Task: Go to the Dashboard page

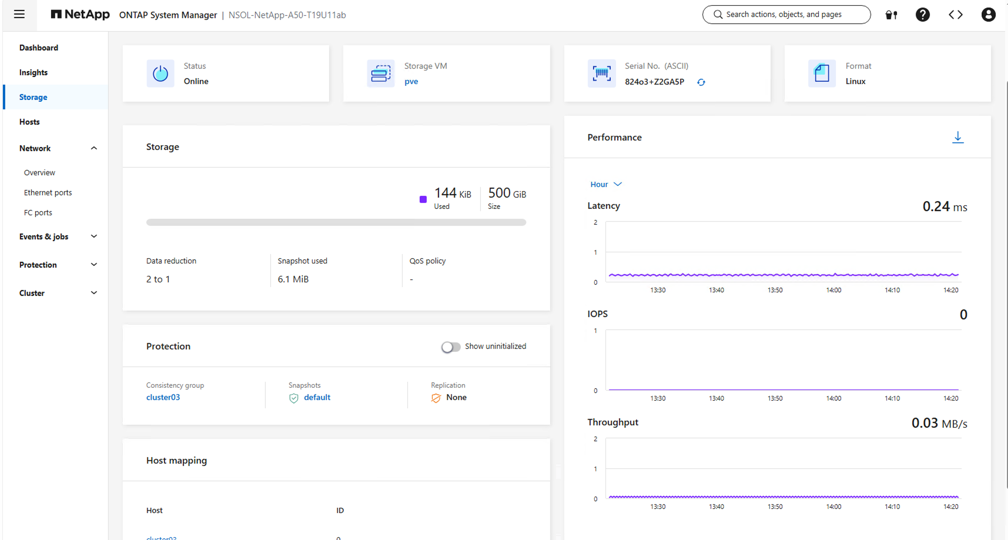Action: click(38, 48)
